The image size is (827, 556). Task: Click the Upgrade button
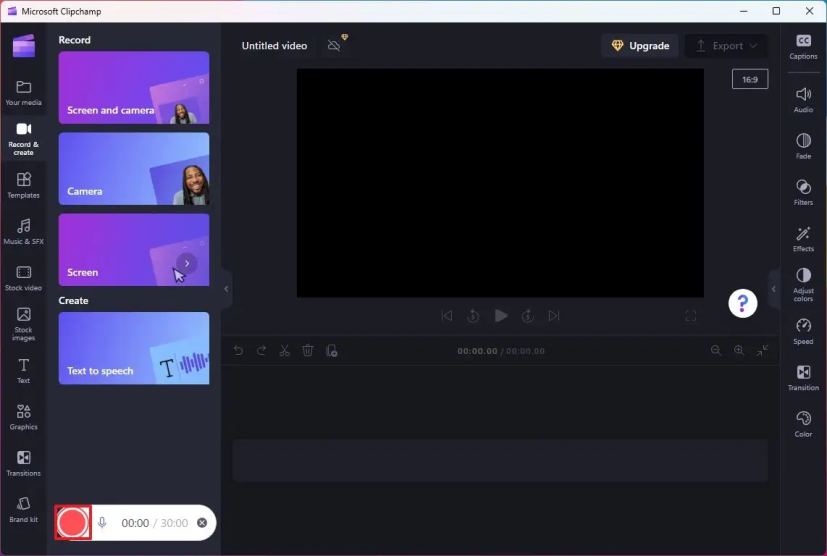pos(640,46)
